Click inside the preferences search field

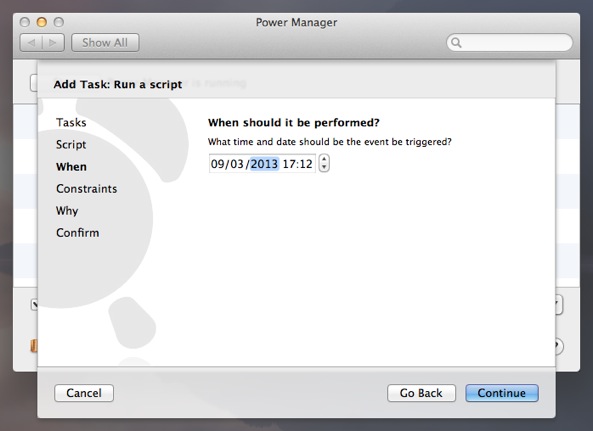pos(509,42)
